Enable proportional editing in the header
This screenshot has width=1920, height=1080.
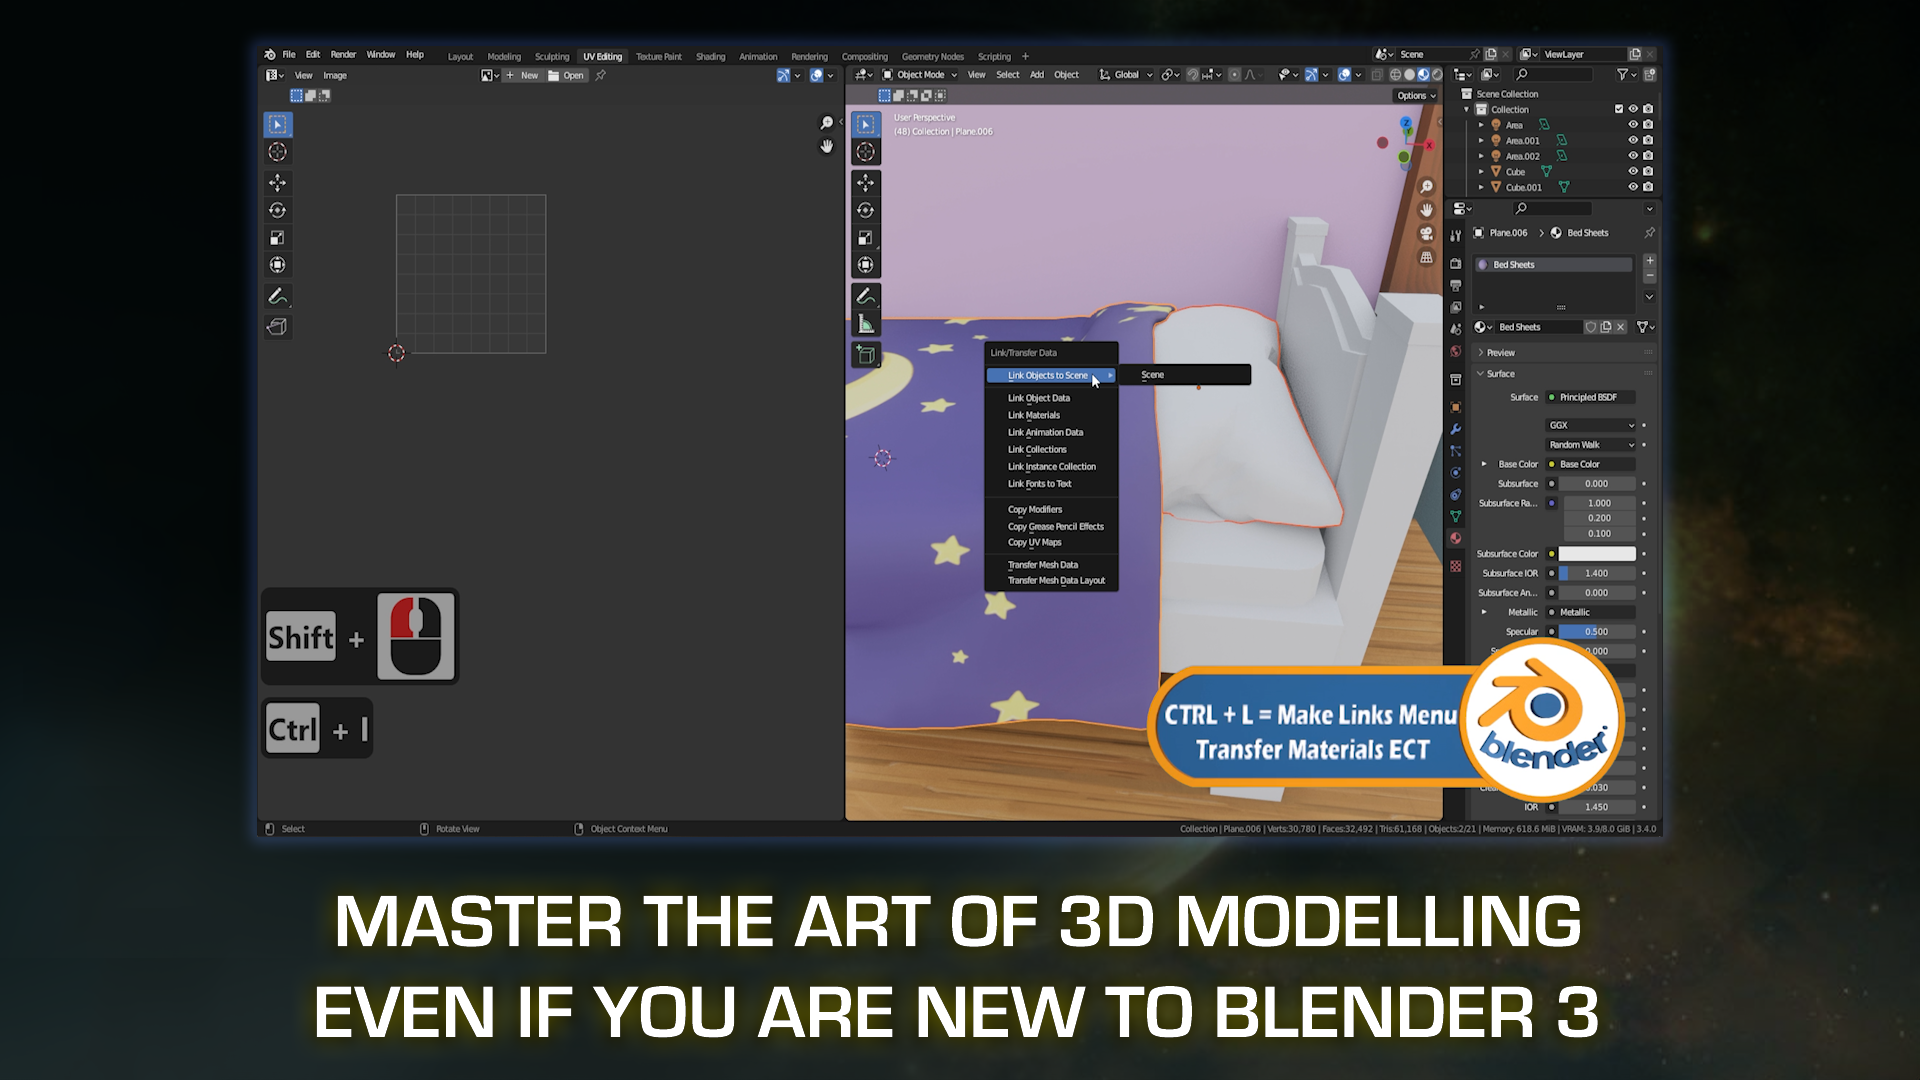click(1235, 74)
